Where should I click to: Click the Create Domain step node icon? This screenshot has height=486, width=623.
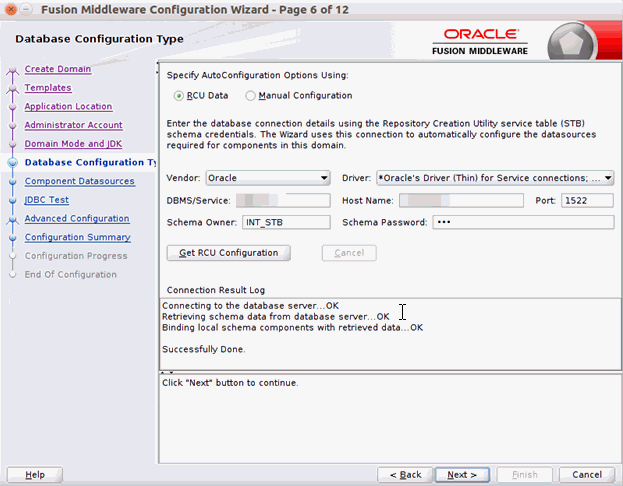(x=13, y=70)
